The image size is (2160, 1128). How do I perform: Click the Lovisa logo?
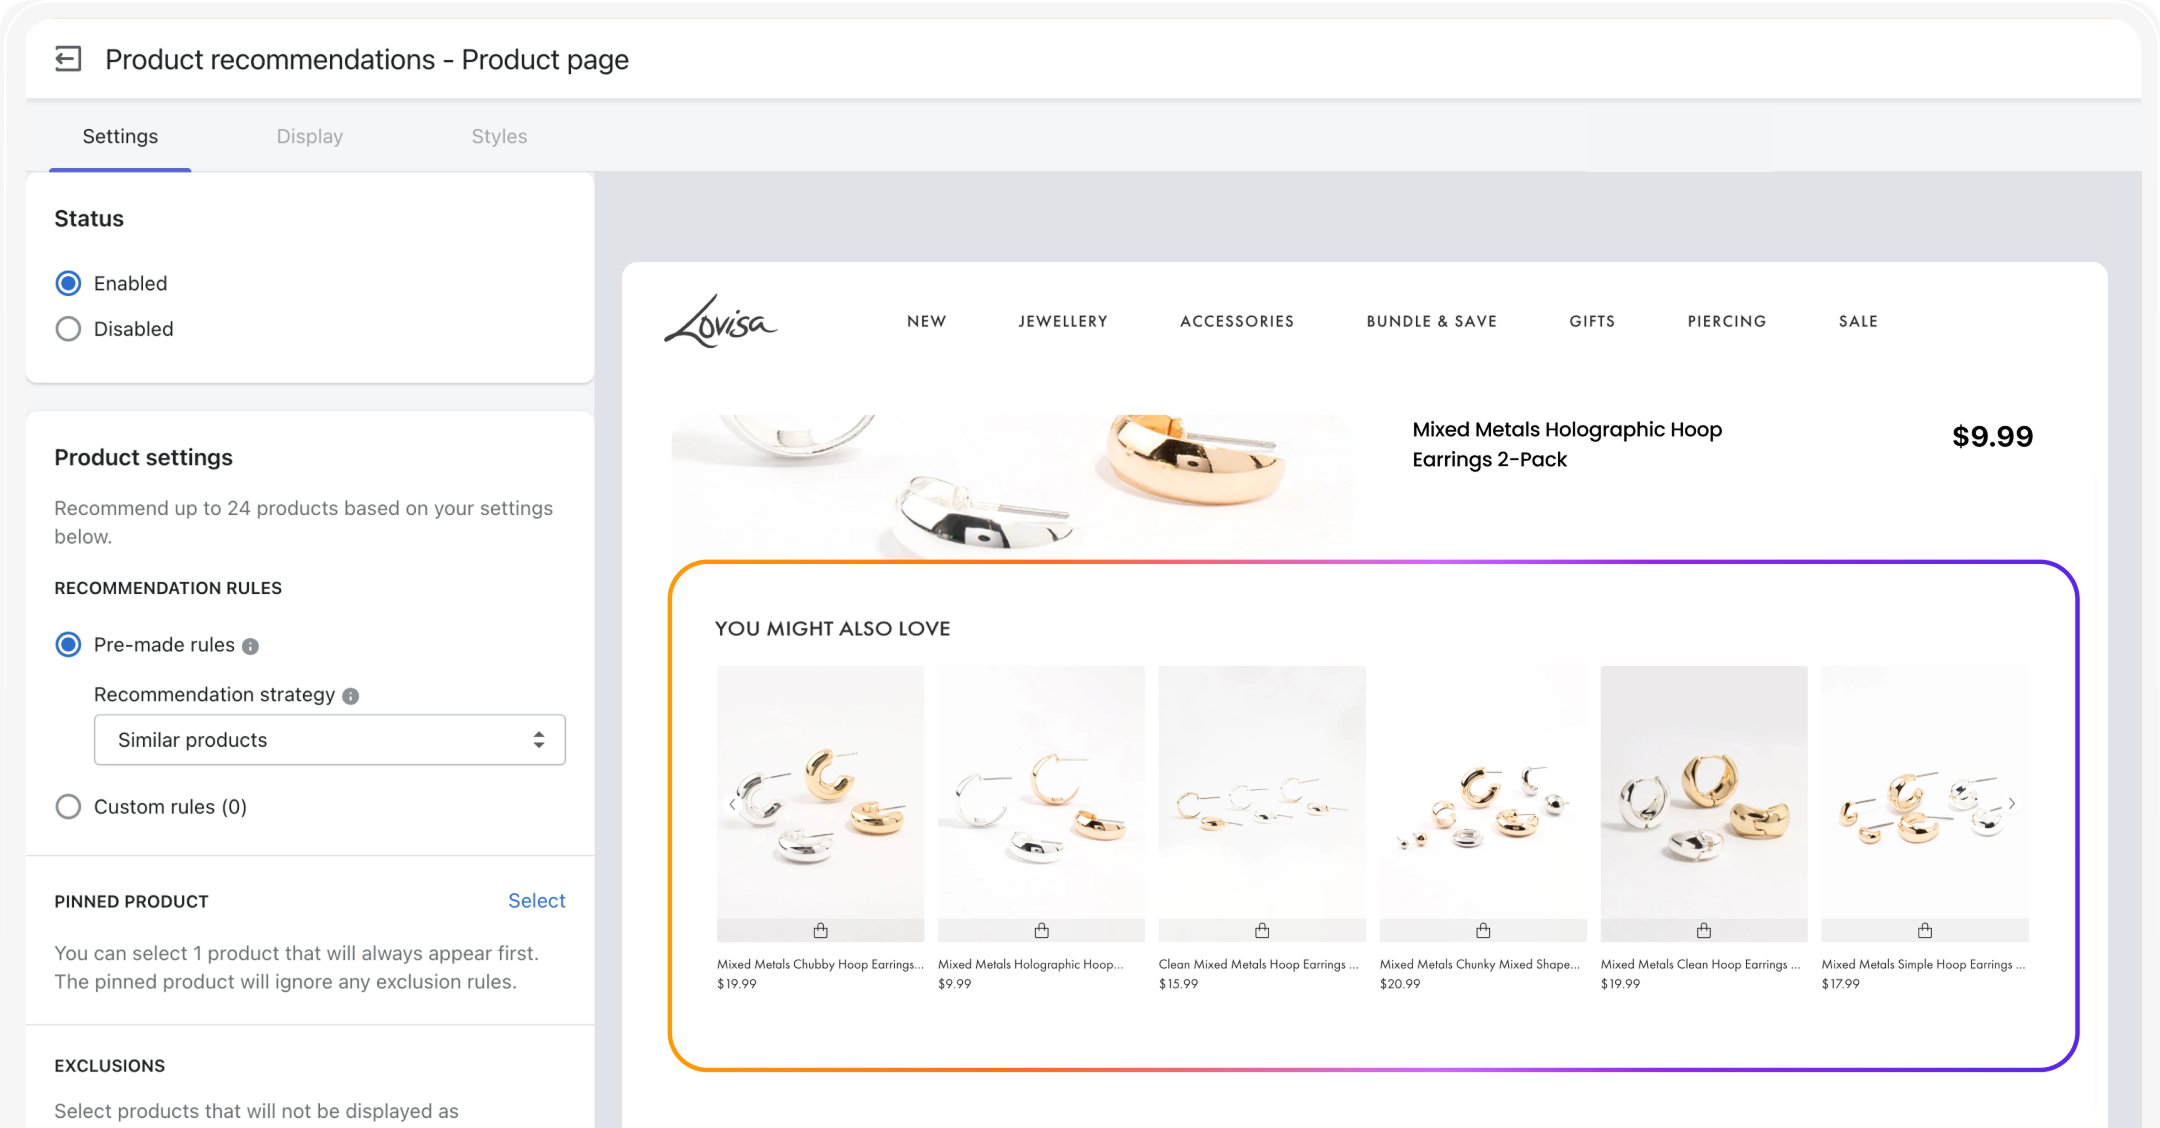coord(720,322)
